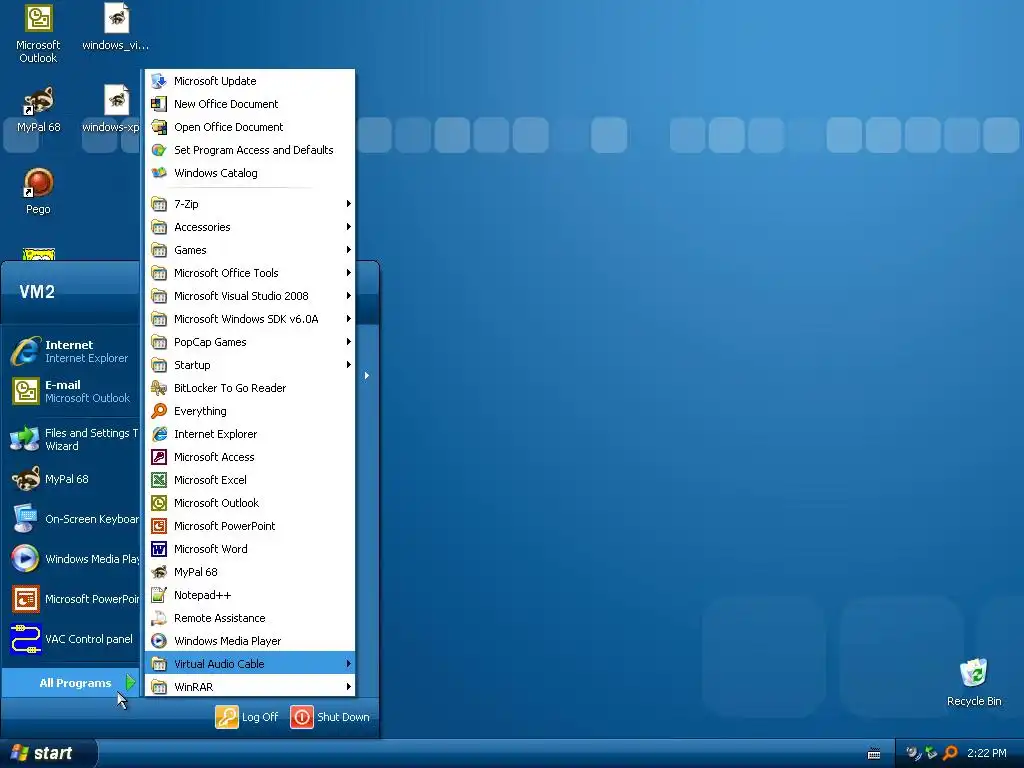Select the Microsoft Outlook desktop icon
Image resolution: width=1024 pixels, height=768 pixels.
click(38, 34)
